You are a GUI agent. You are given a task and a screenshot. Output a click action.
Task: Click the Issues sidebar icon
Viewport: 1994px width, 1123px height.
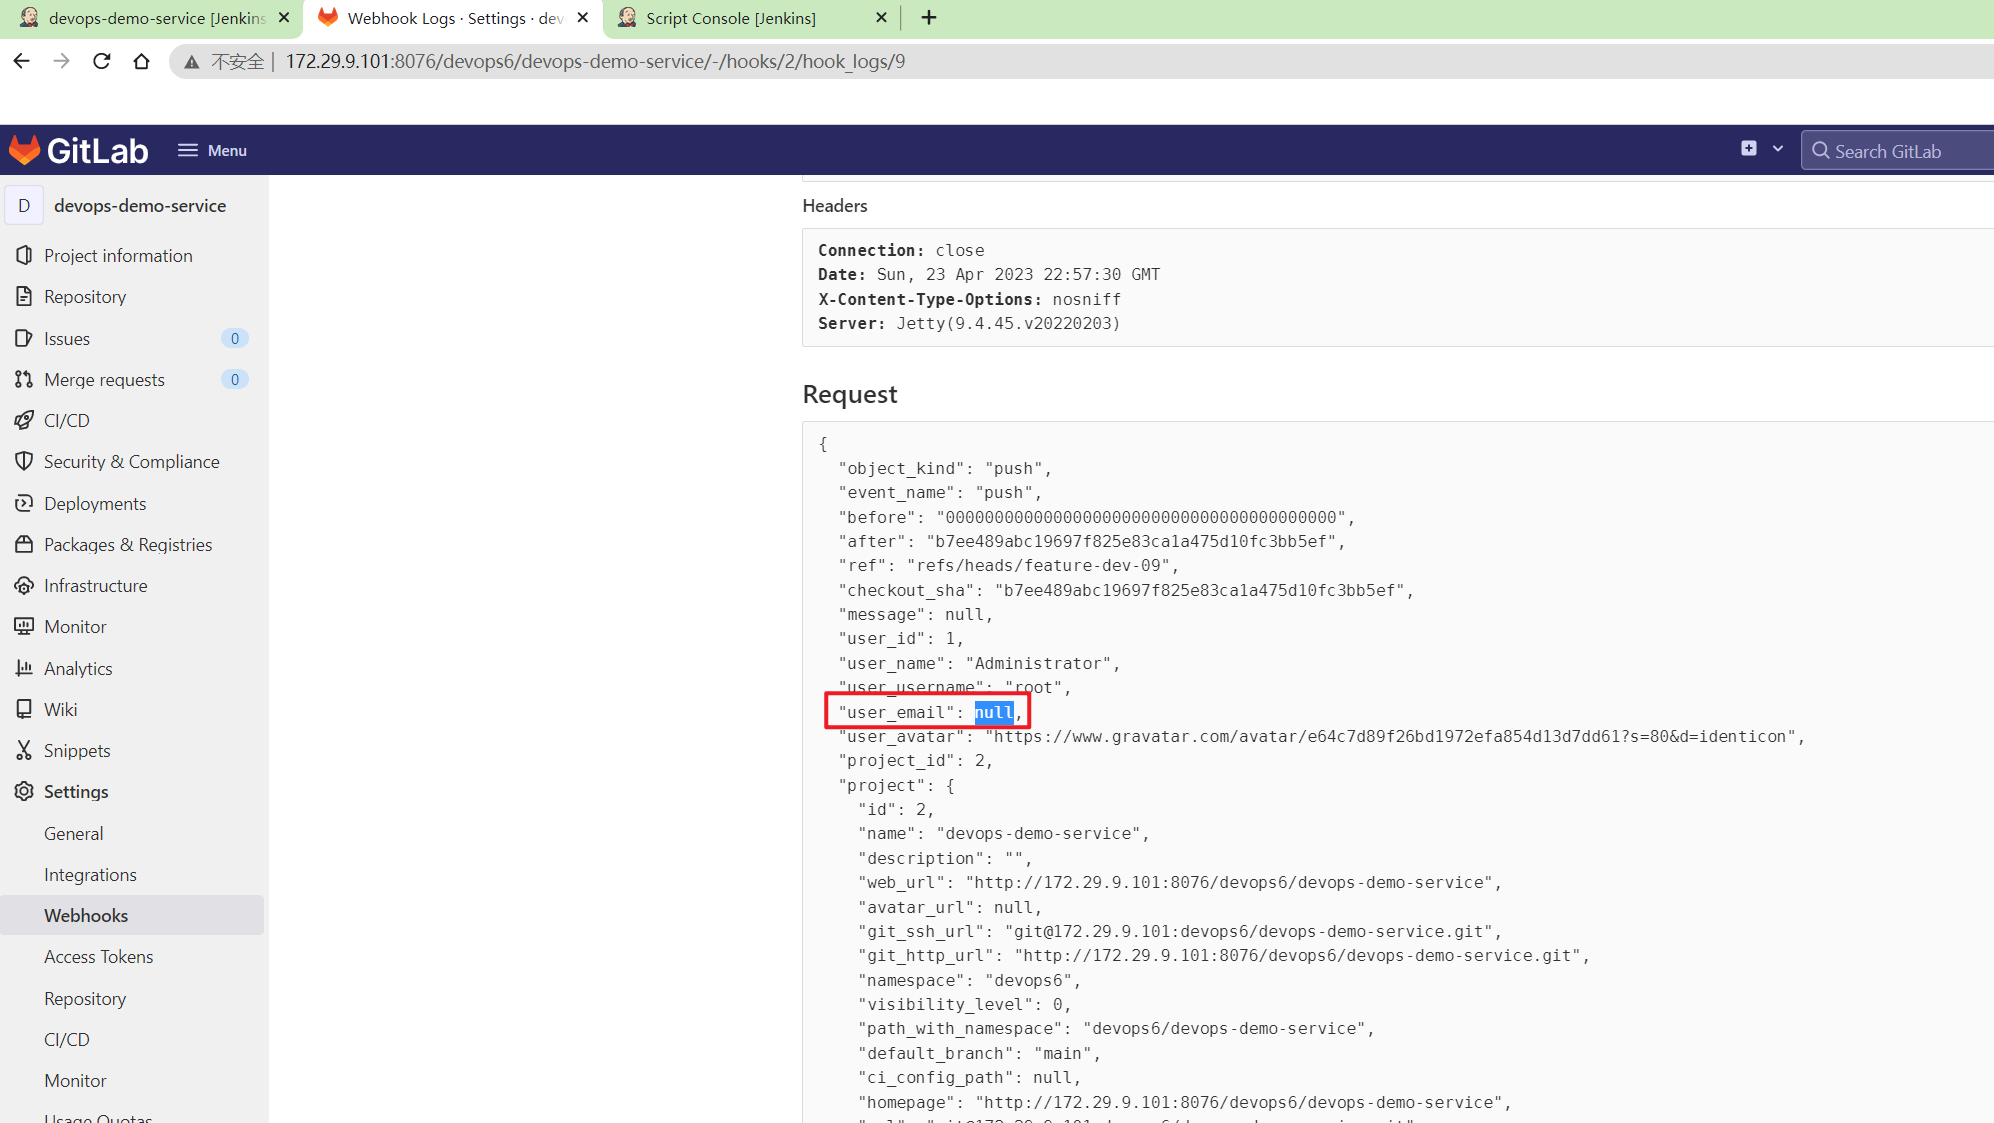point(24,338)
